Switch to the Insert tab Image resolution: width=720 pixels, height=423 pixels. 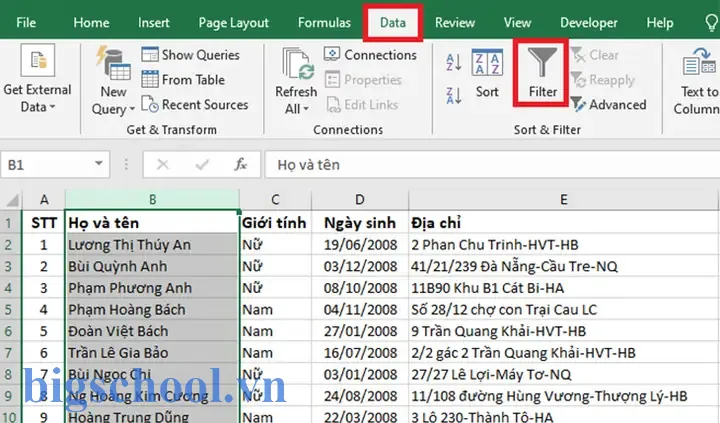point(153,23)
